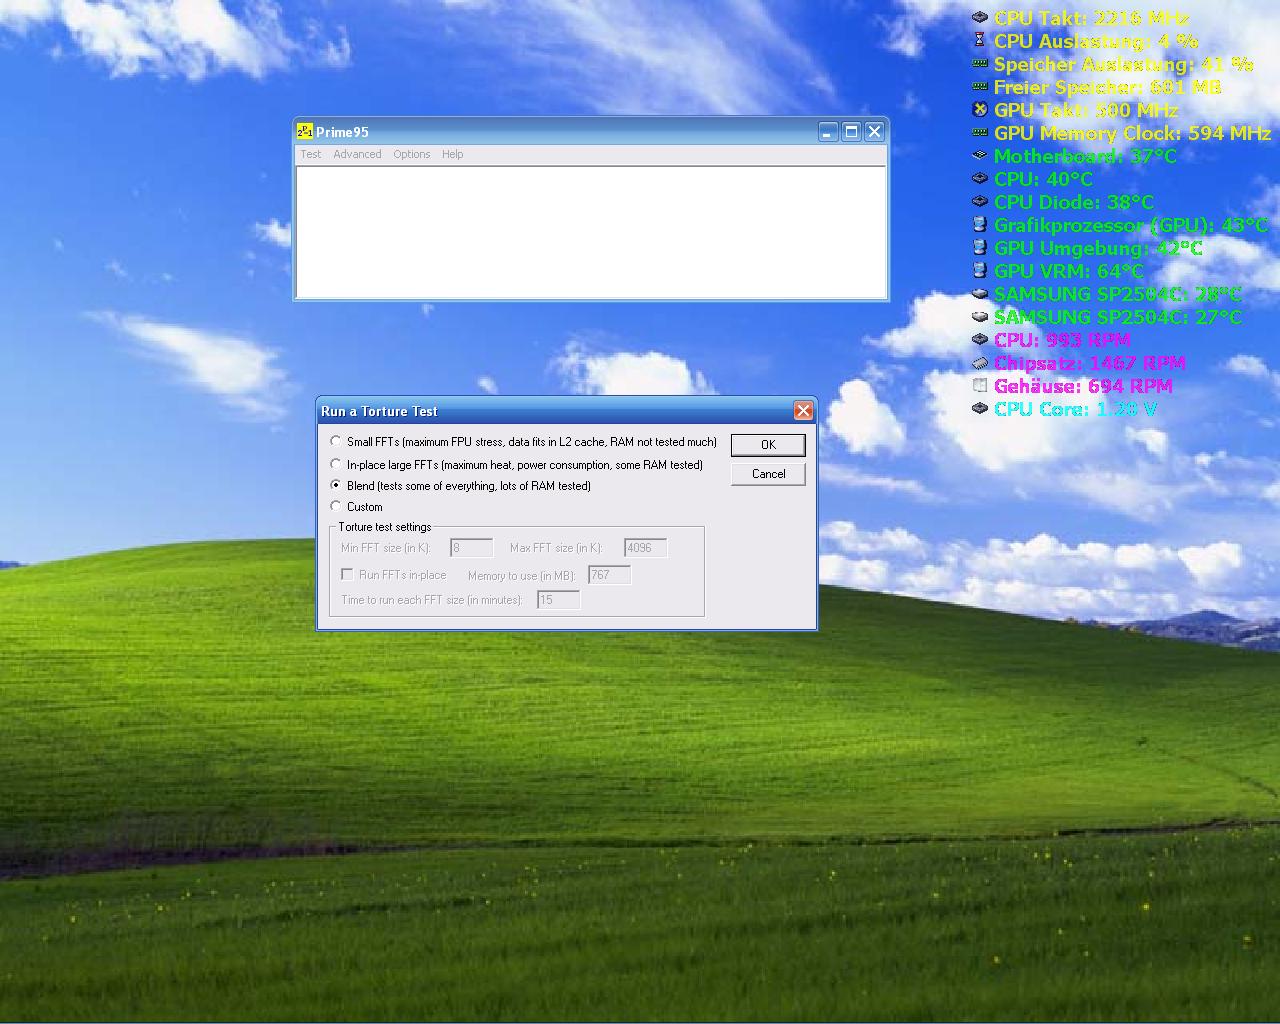1280x1024 pixels.
Task: Click the 'GPU Memory Clock: 594 MHz' reading
Action: [1132, 132]
